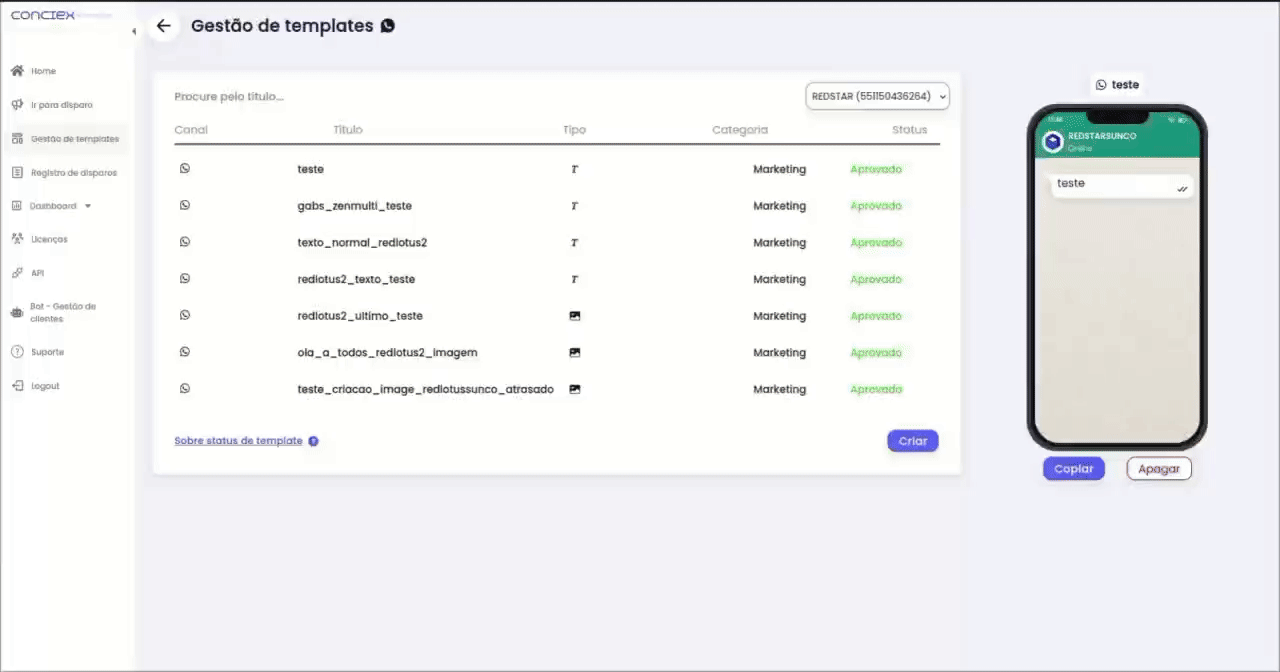Click the Licenças icon in sidebar
1280x672 pixels.
[17, 239]
